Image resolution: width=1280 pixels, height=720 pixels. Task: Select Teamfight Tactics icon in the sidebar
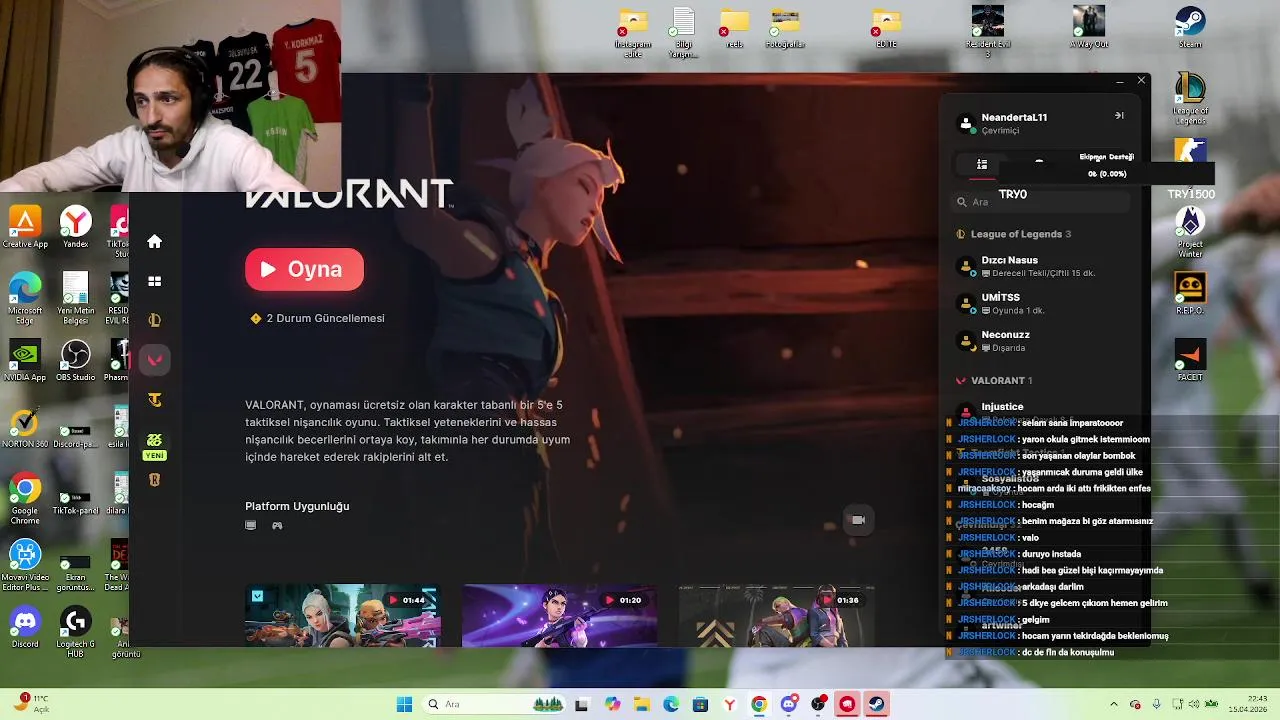click(x=154, y=400)
